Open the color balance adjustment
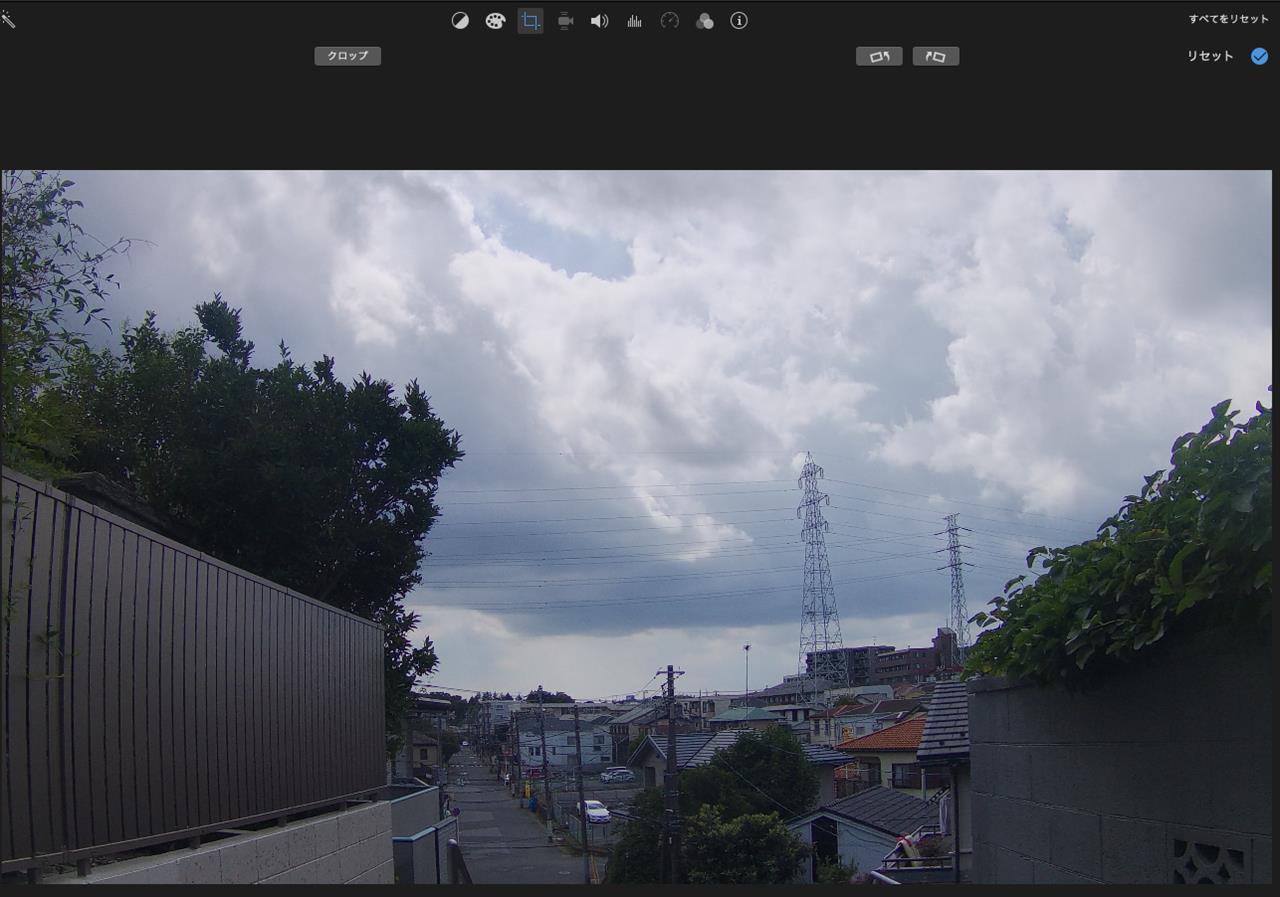This screenshot has width=1280, height=897. click(460, 21)
